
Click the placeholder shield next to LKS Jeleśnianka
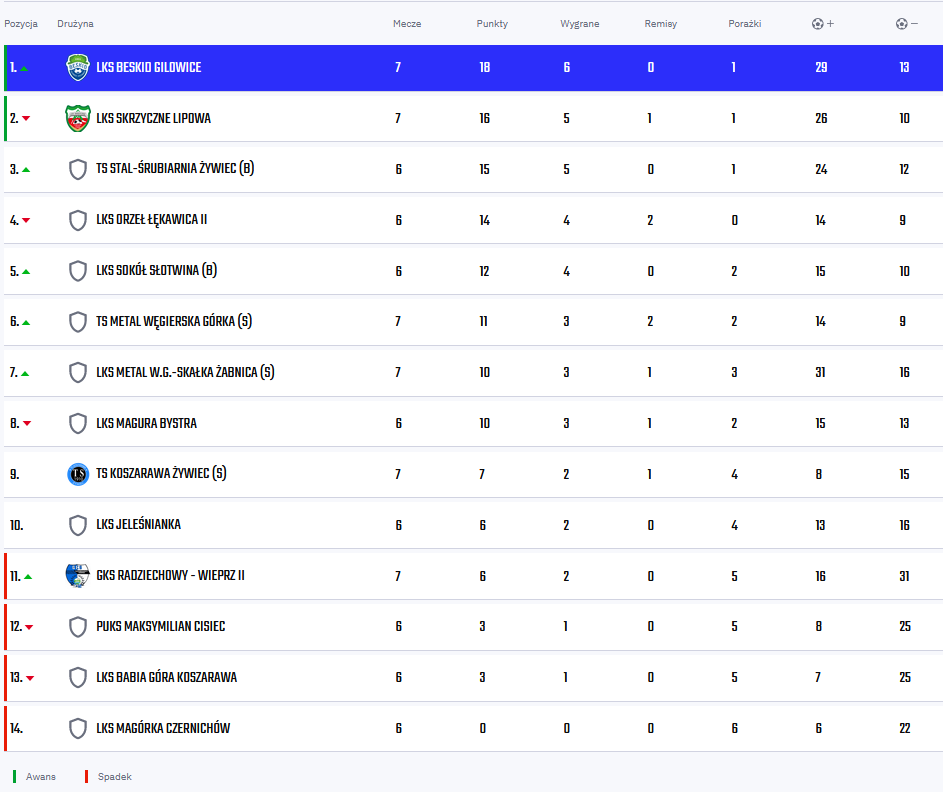tap(78, 525)
